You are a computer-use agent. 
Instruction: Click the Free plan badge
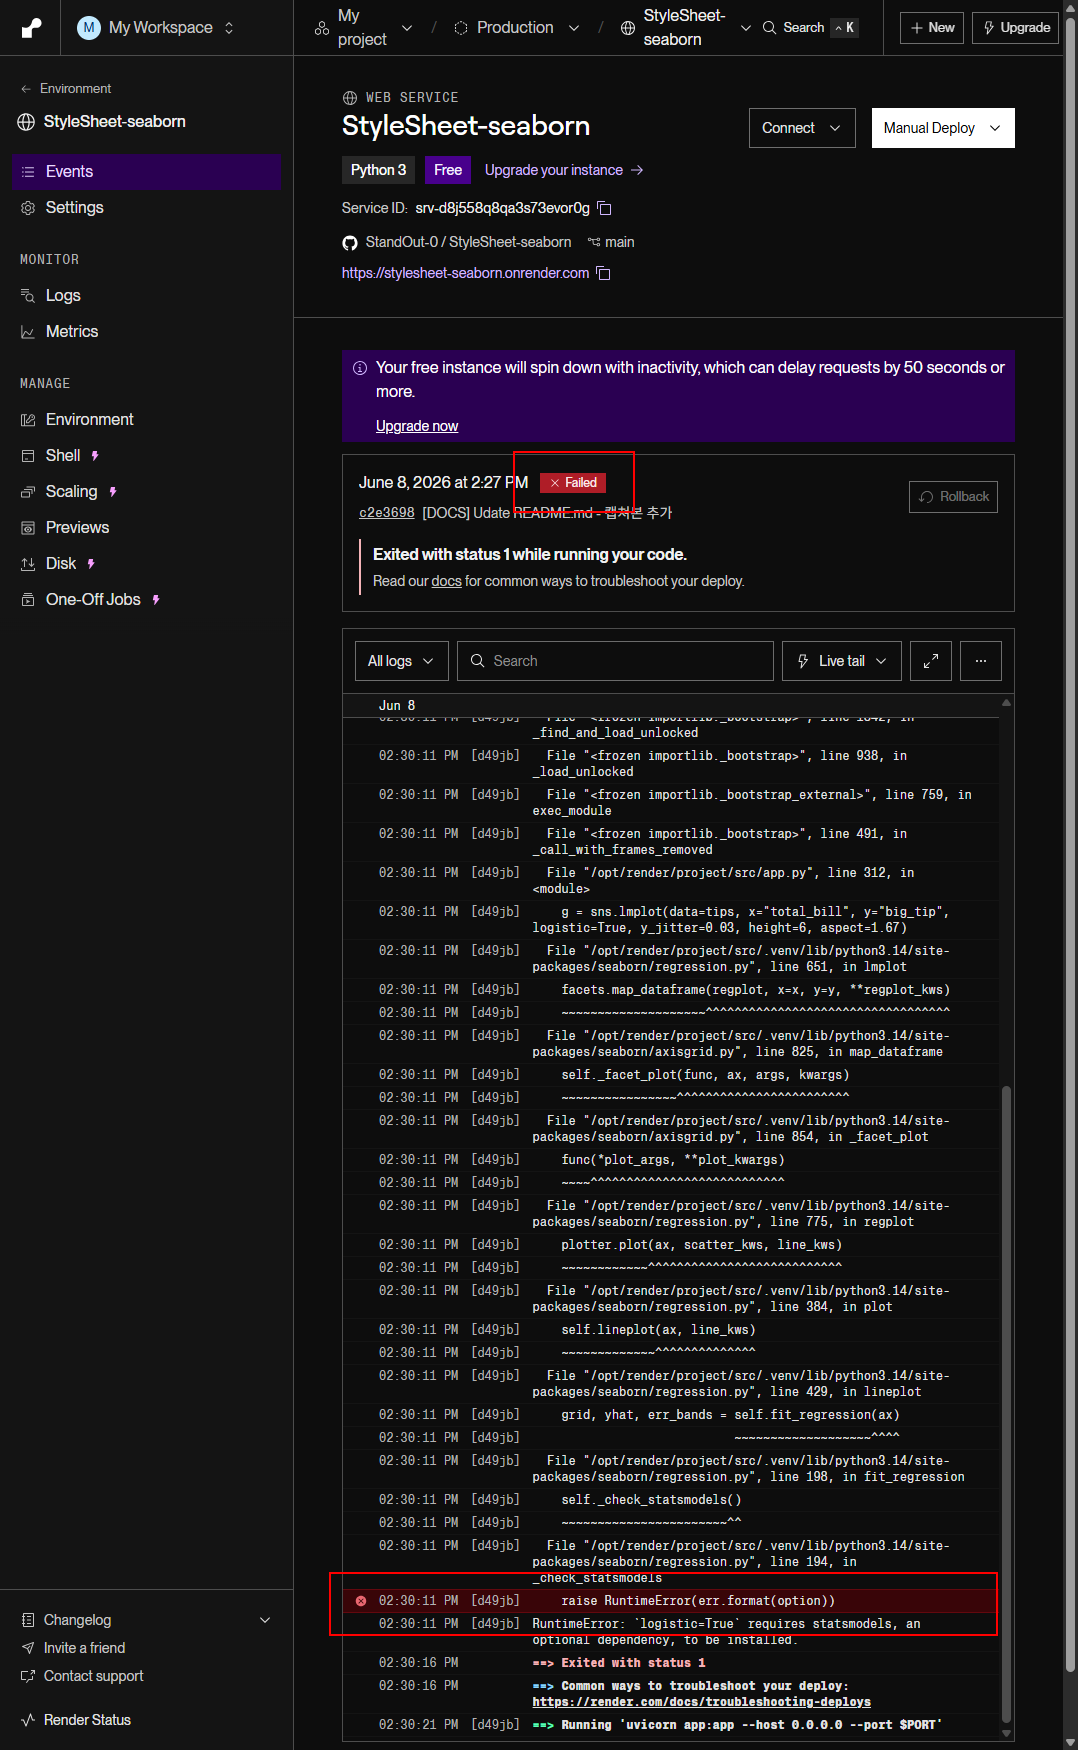tap(448, 170)
